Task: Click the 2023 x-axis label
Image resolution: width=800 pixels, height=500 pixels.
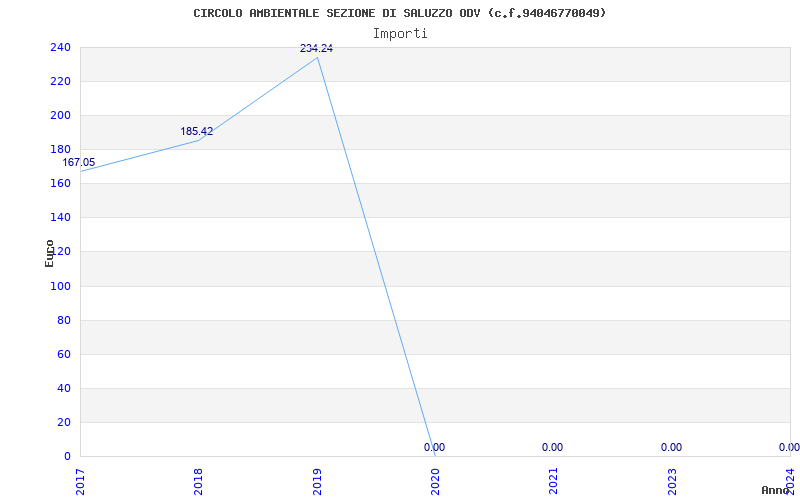Action: coord(672,482)
